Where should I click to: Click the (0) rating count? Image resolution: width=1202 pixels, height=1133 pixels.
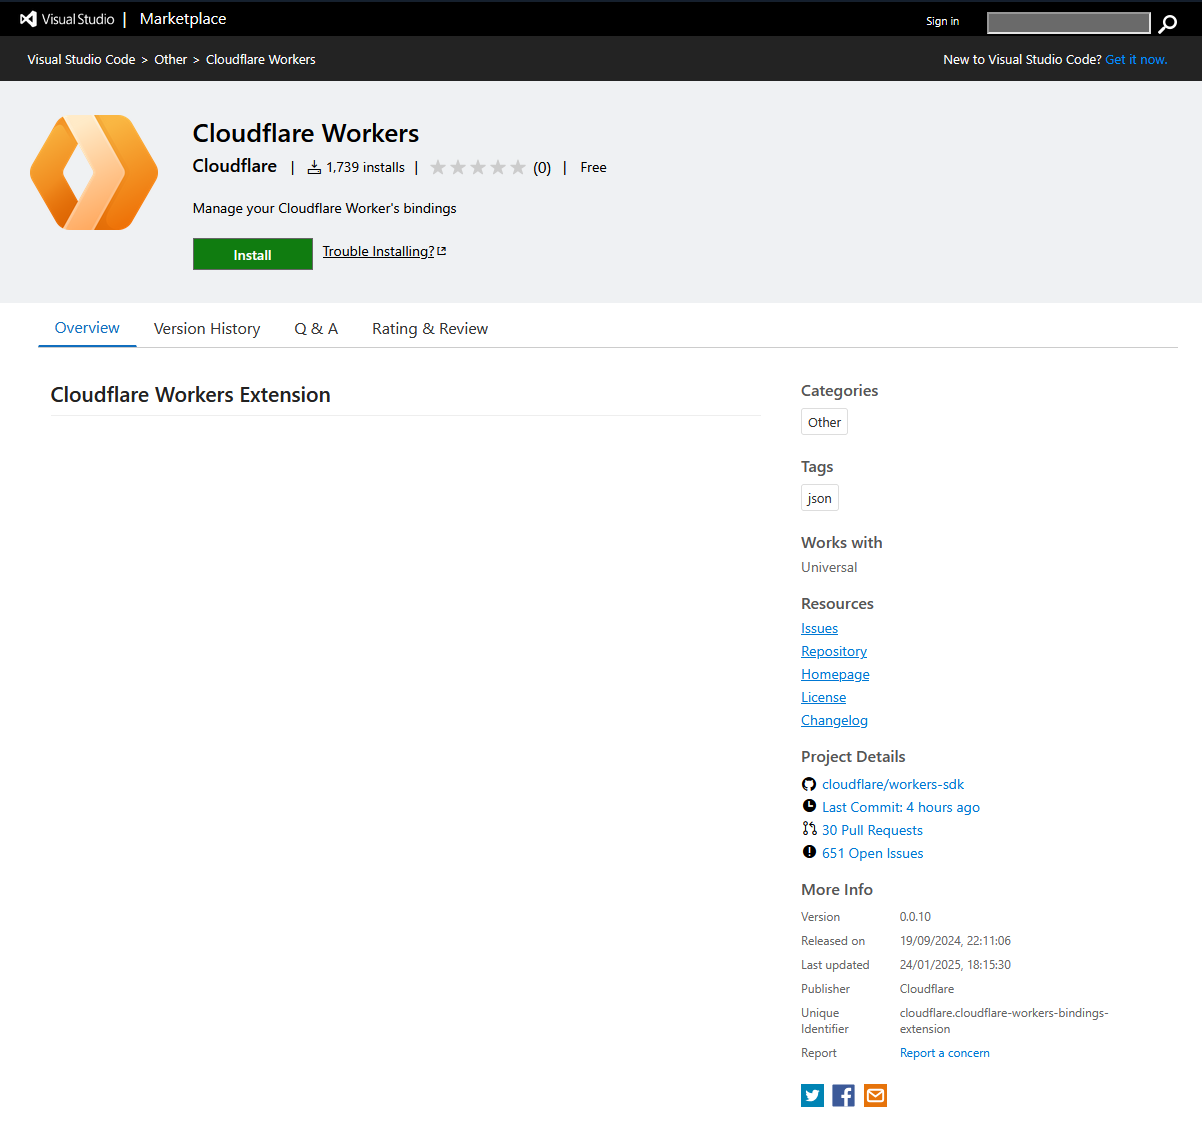coord(542,167)
